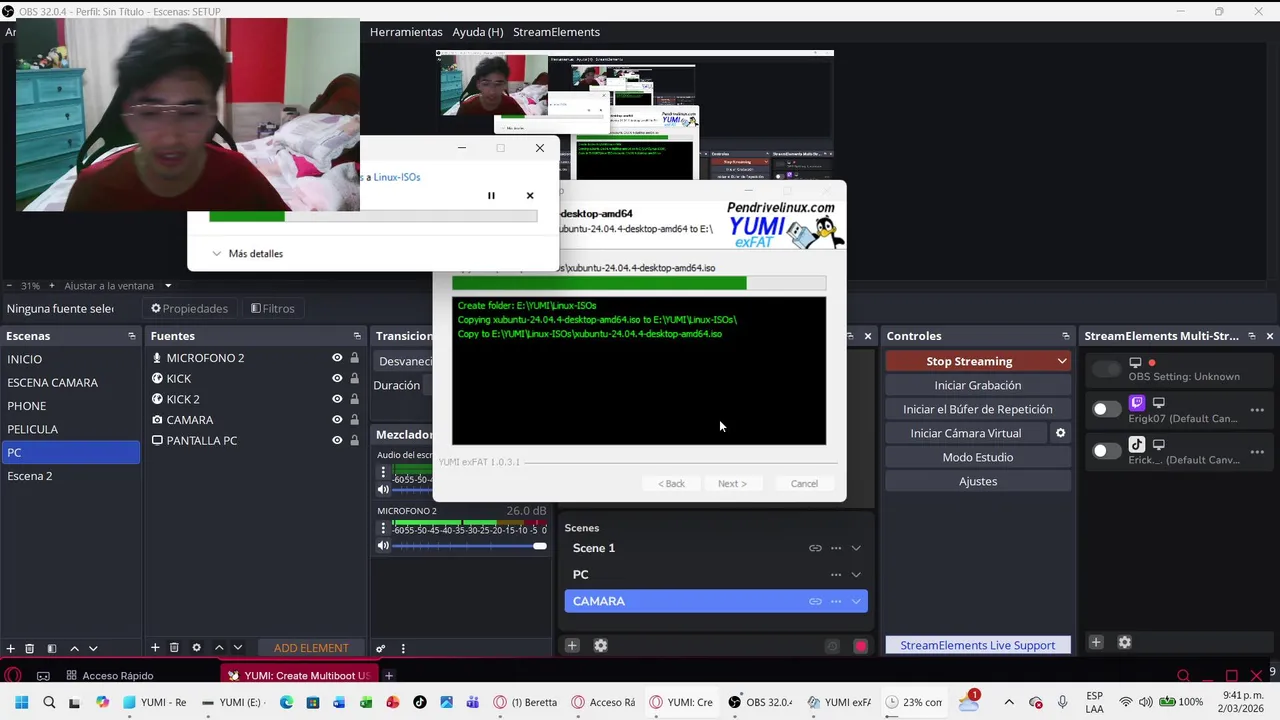The width and height of the screenshot is (1280, 720).
Task: Toggle visibility of KICK 2 source
Action: [337, 399]
